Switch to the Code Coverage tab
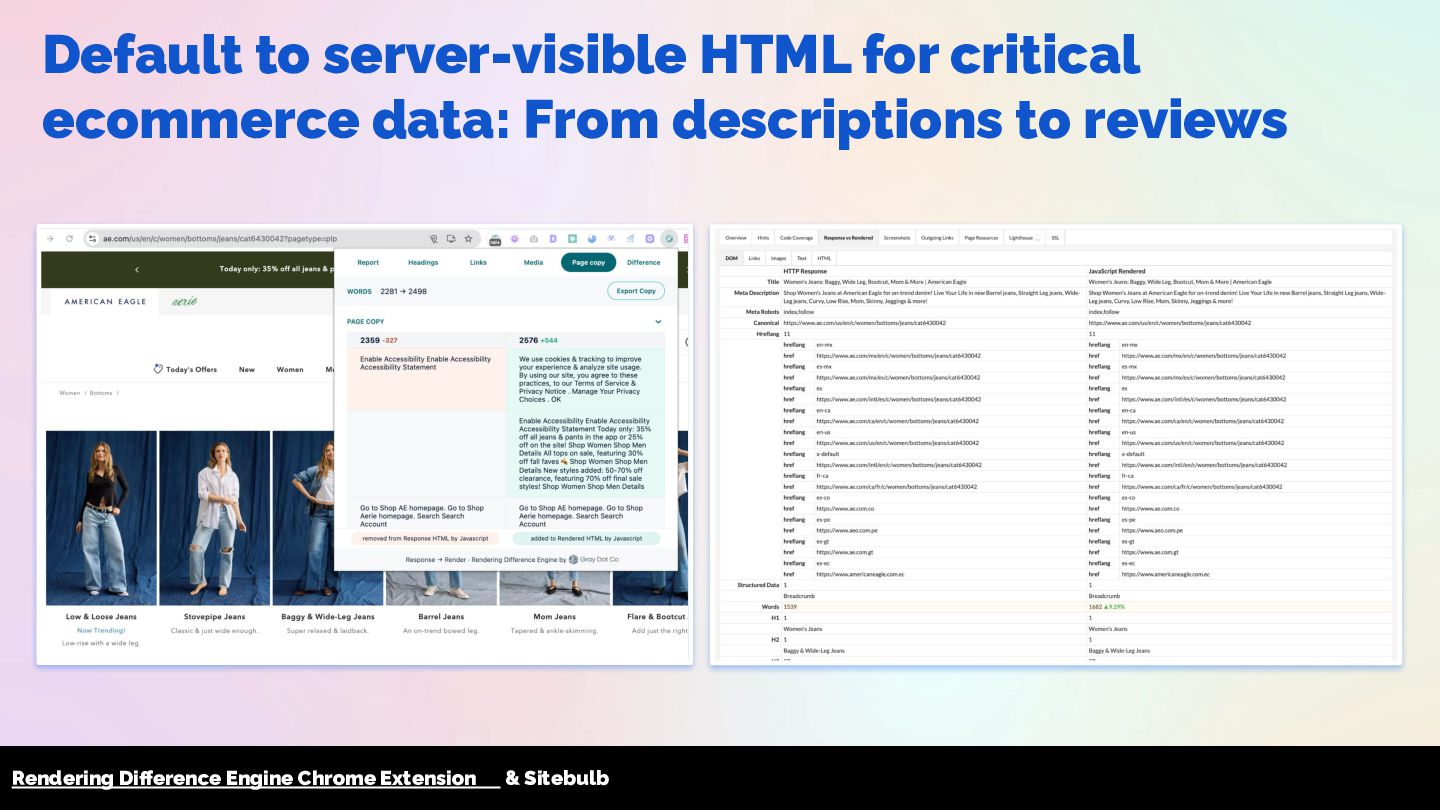The width and height of the screenshot is (1440, 810). coord(796,238)
